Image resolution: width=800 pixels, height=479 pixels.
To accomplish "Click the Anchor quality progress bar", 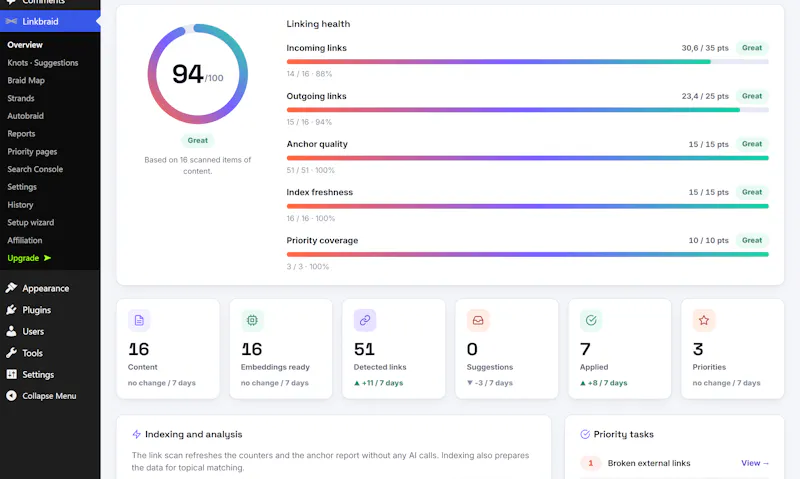I will [x=528, y=158].
